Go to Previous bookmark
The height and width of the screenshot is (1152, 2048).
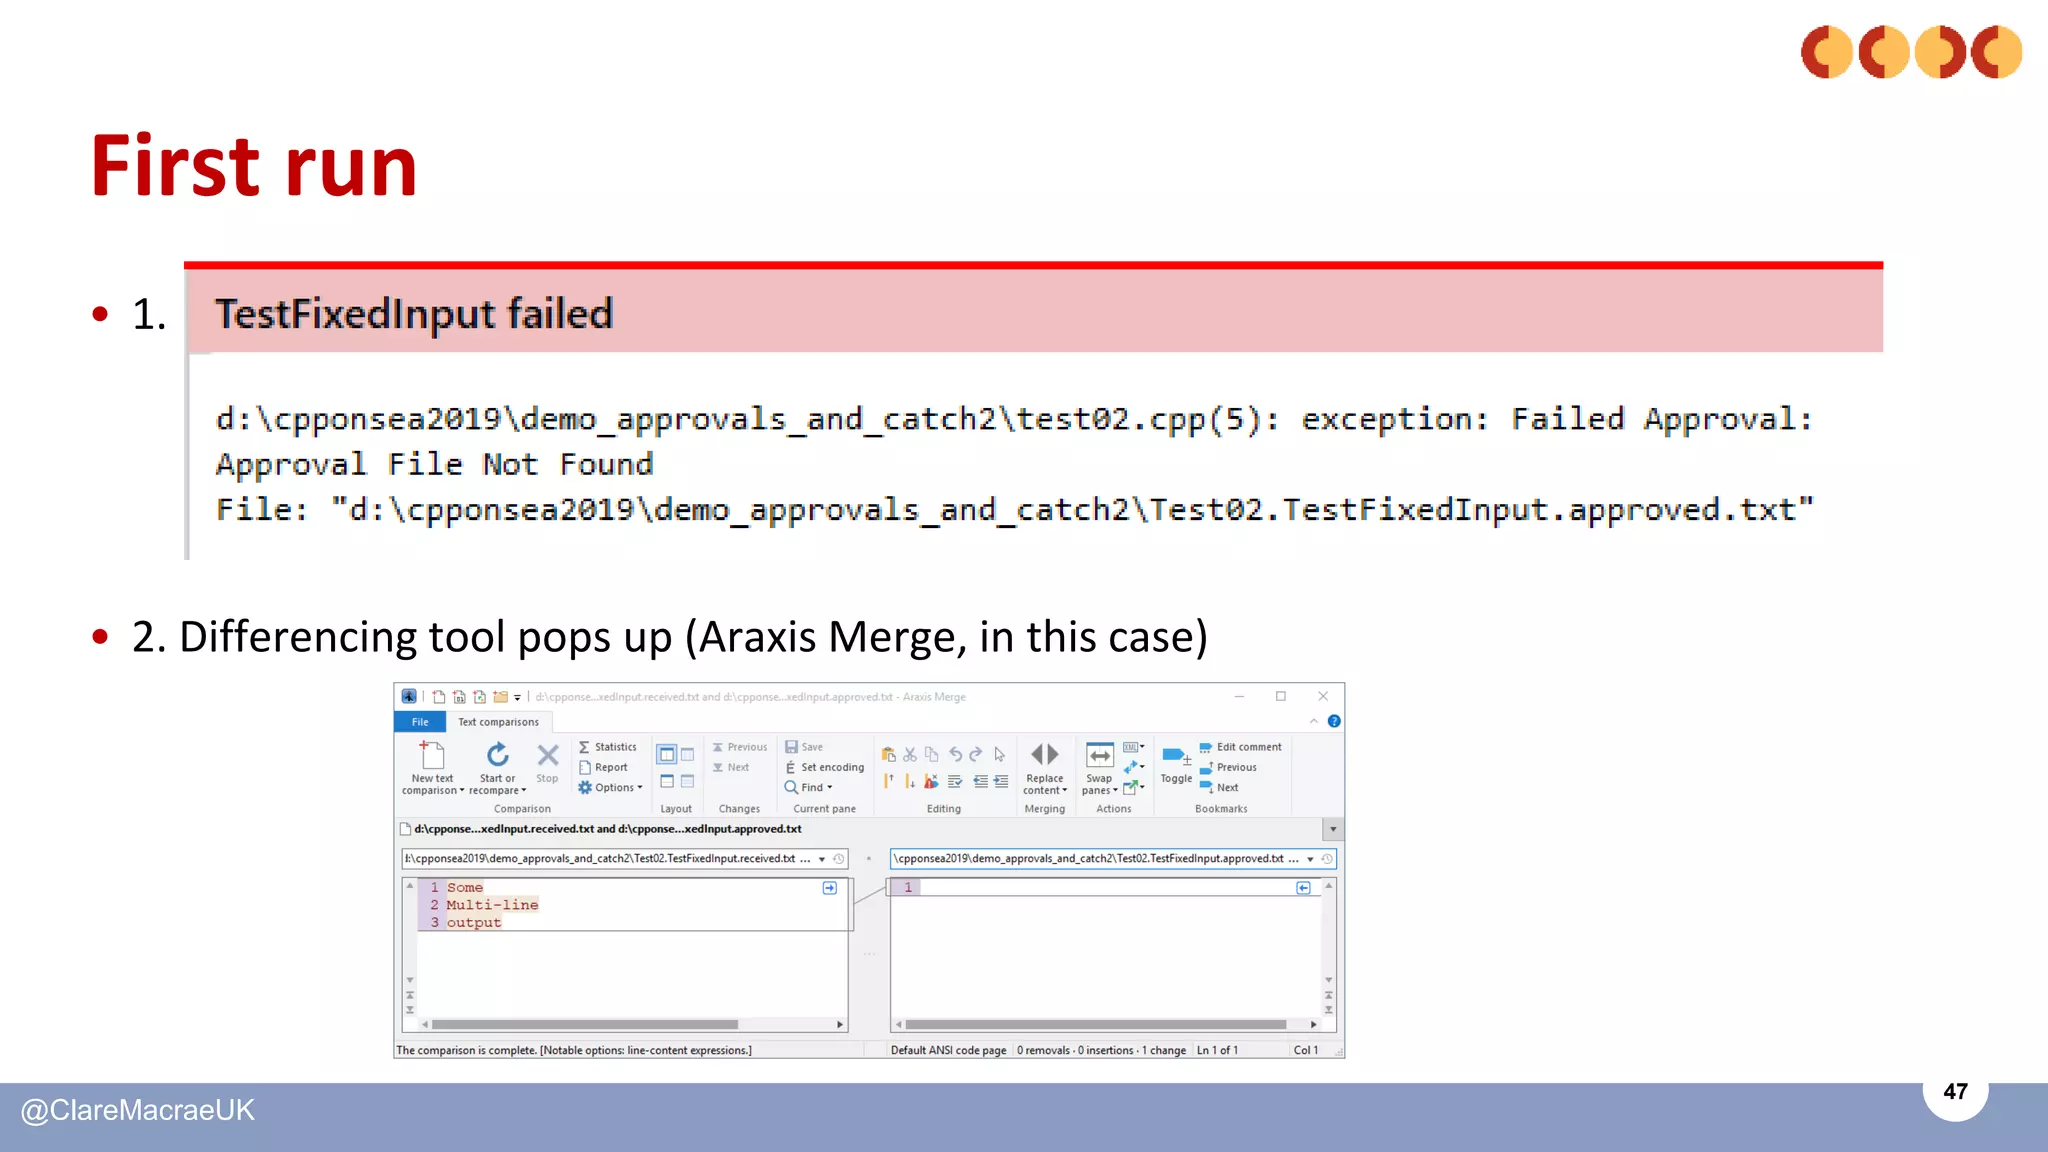click(x=1228, y=767)
